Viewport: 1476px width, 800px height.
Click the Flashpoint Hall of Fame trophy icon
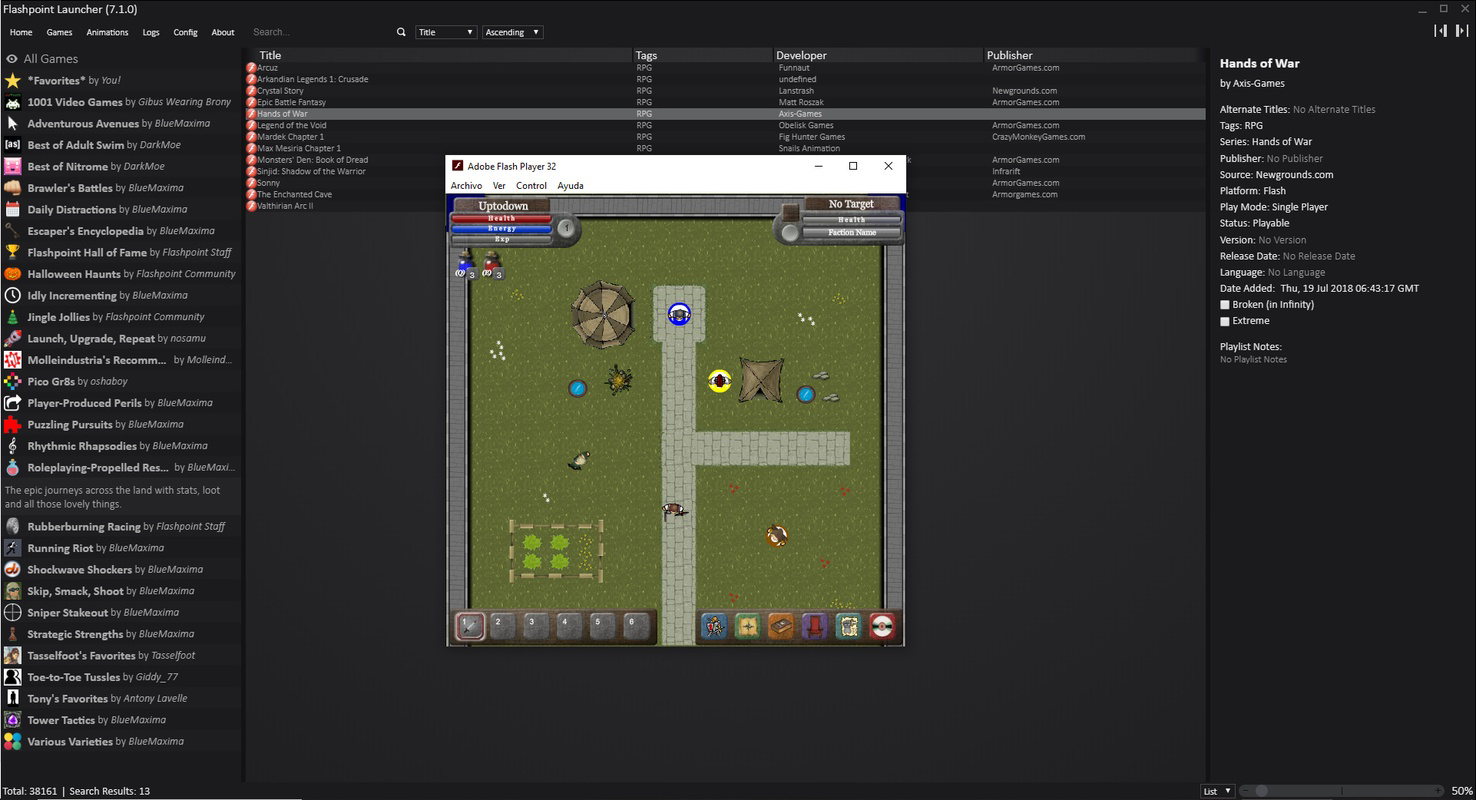click(x=12, y=252)
